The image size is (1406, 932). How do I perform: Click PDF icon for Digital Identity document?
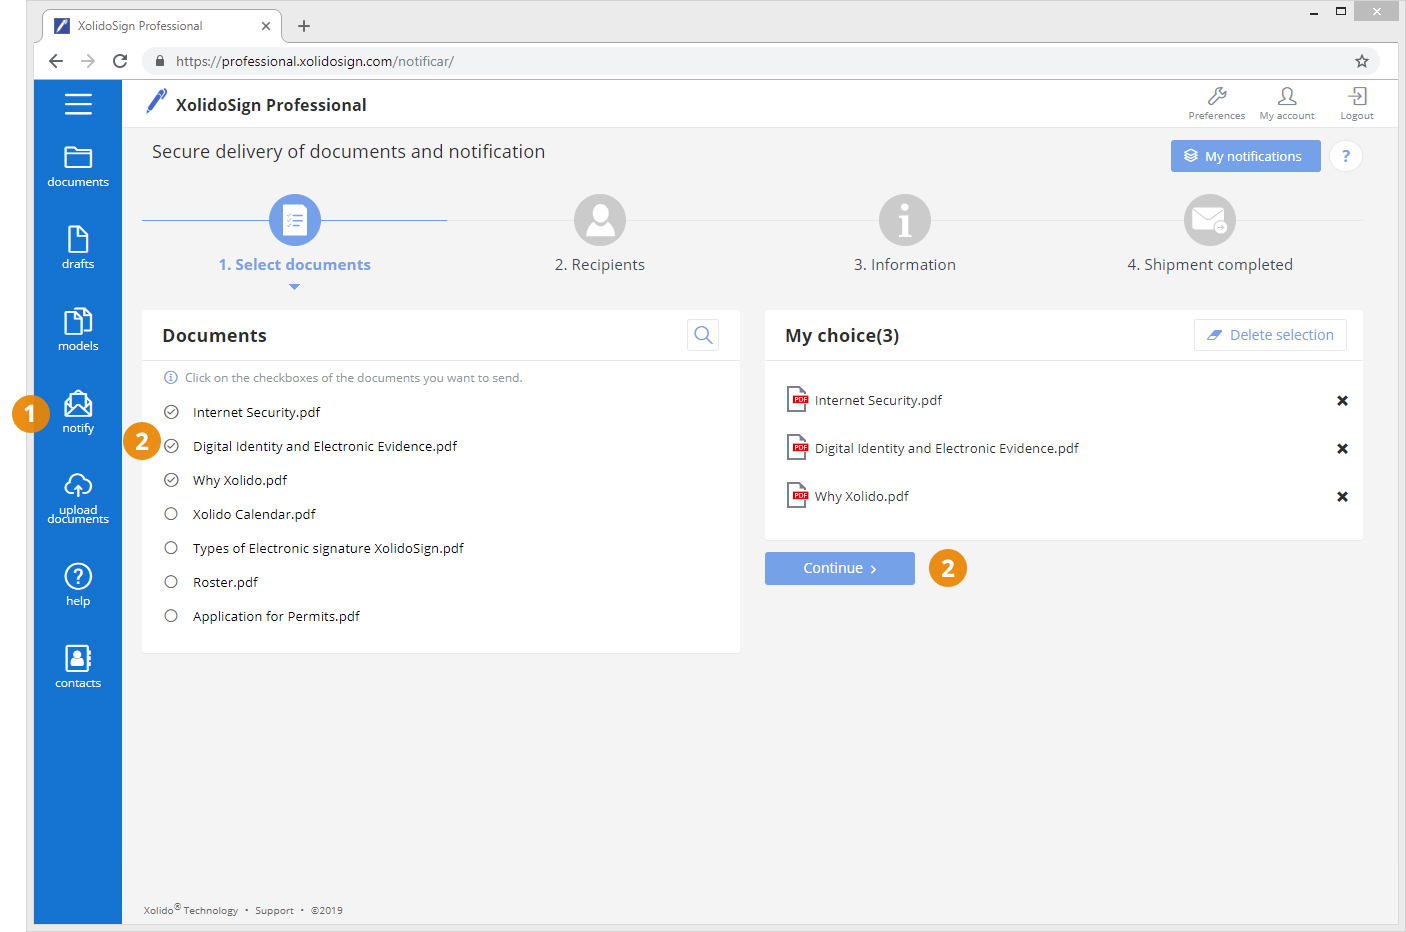797,448
